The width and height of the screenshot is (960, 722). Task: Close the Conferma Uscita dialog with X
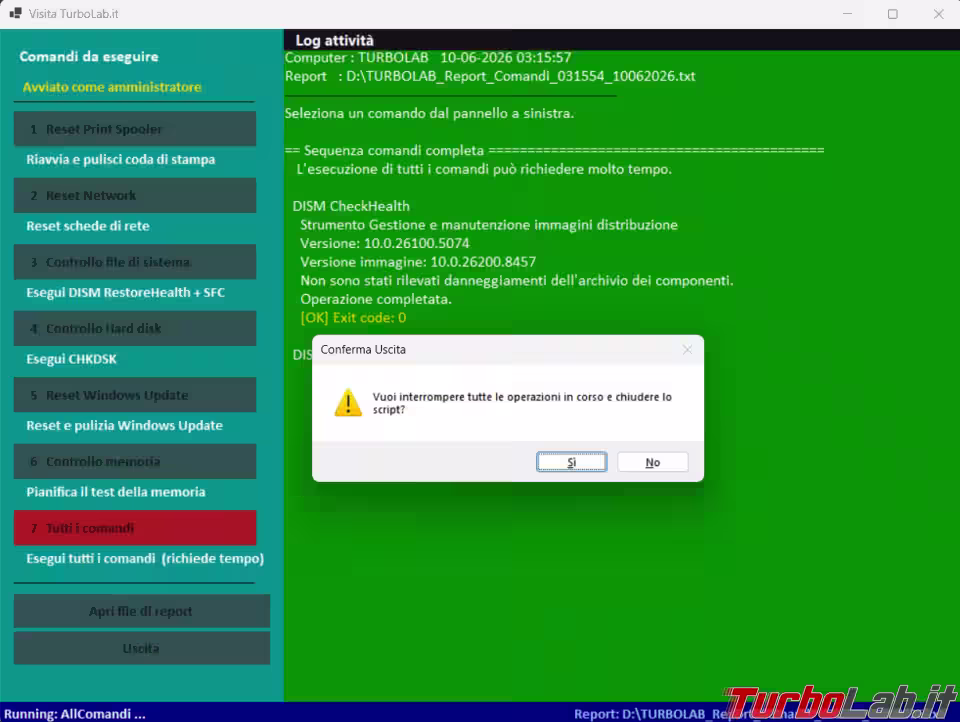tap(687, 349)
